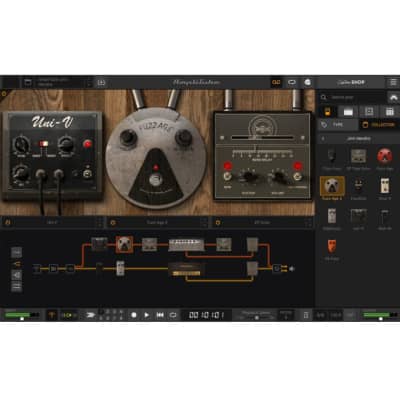The height and width of the screenshot is (400, 400).
Task: Open the hamburger menu at top right
Action: tap(393, 82)
